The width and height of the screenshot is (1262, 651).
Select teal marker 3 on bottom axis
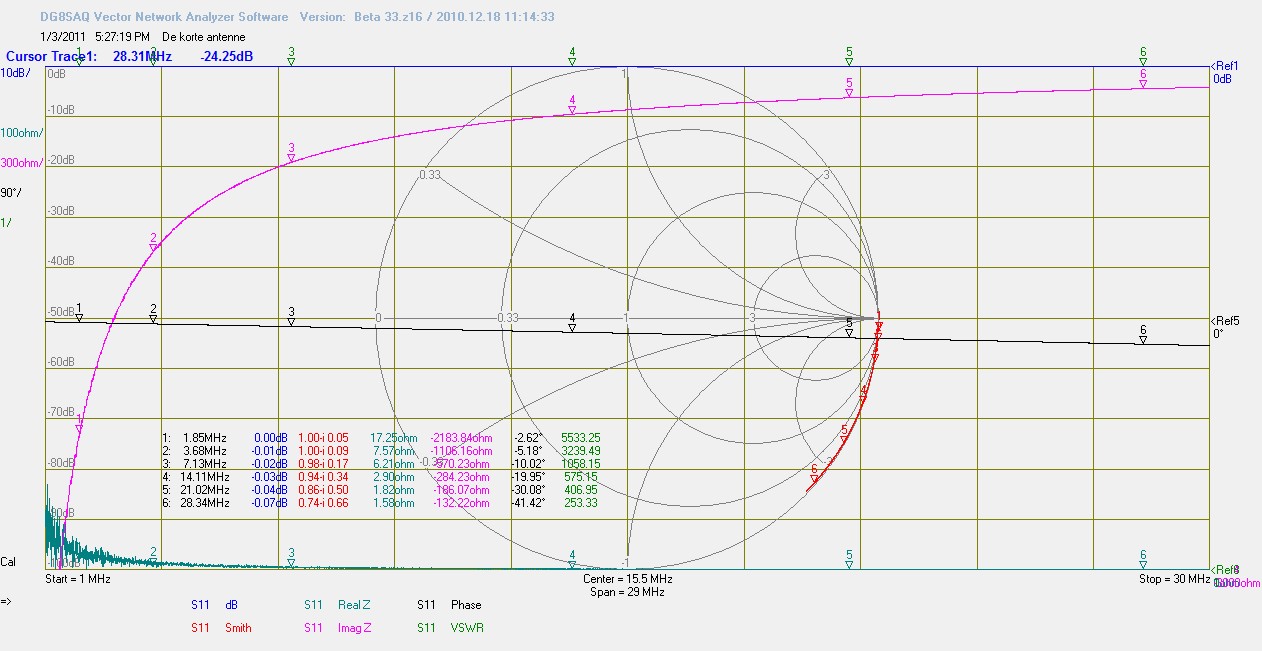tap(291, 558)
